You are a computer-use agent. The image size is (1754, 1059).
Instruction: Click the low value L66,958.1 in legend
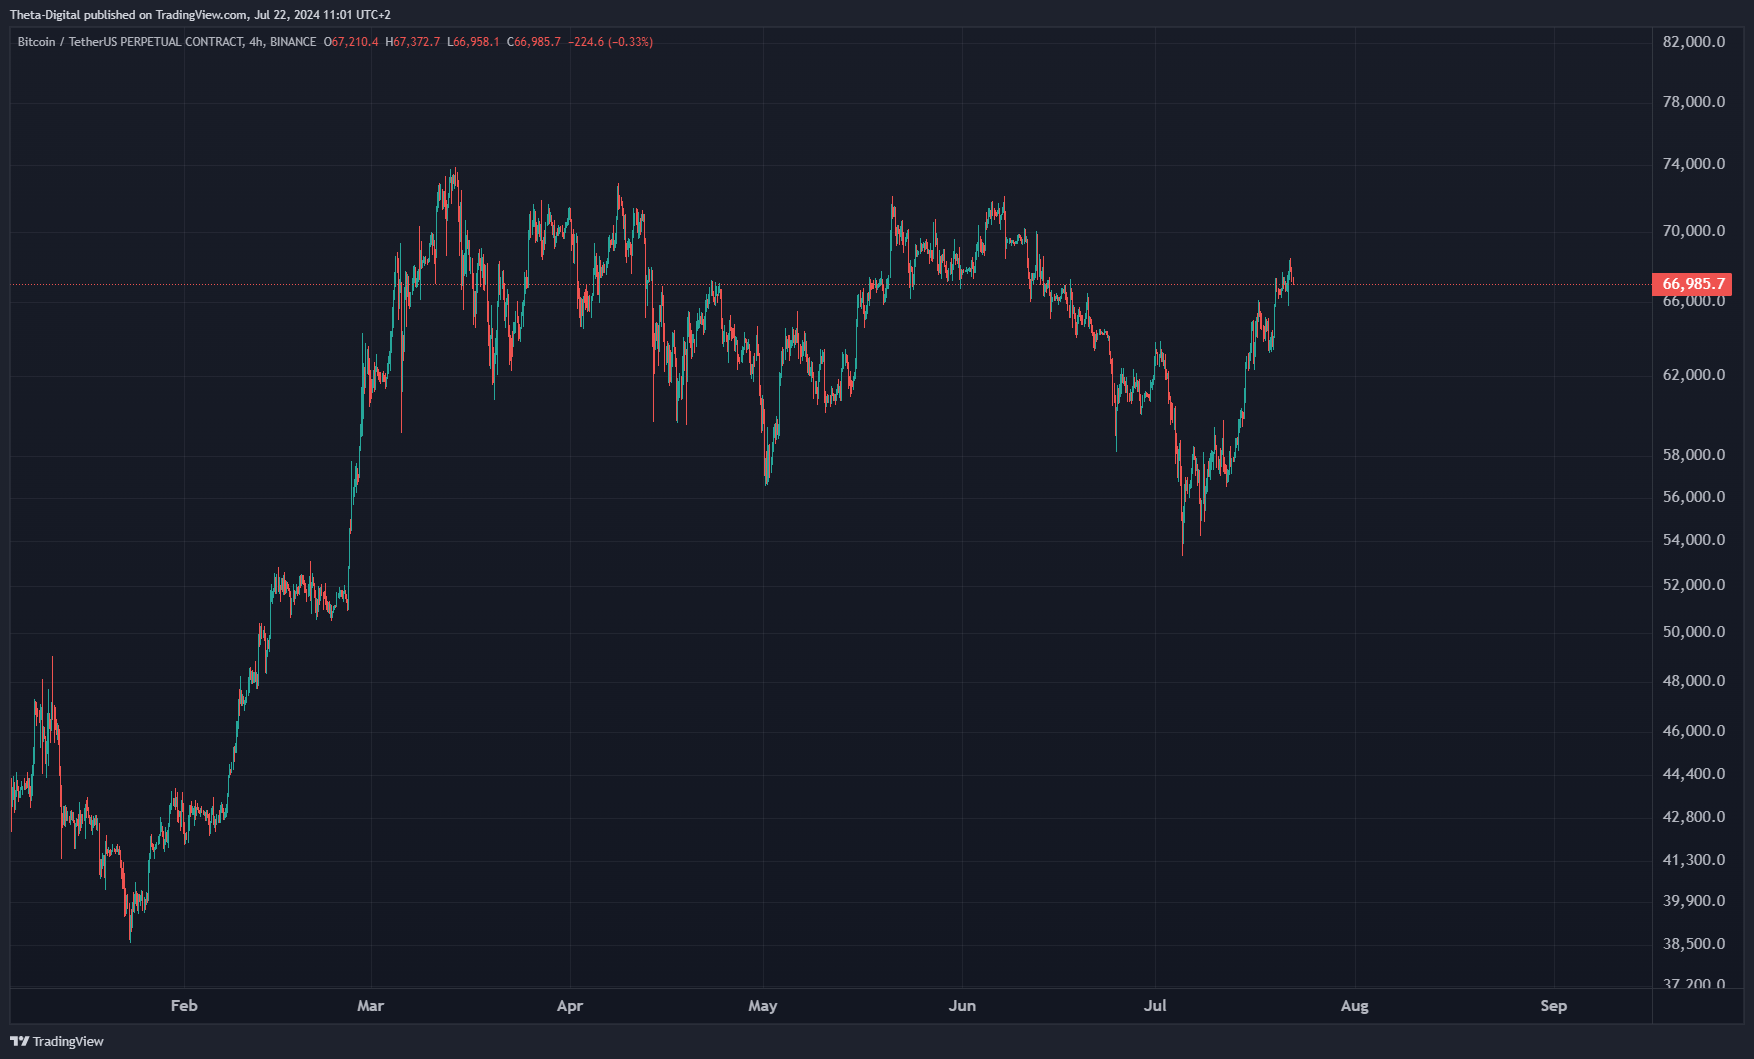(x=473, y=42)
